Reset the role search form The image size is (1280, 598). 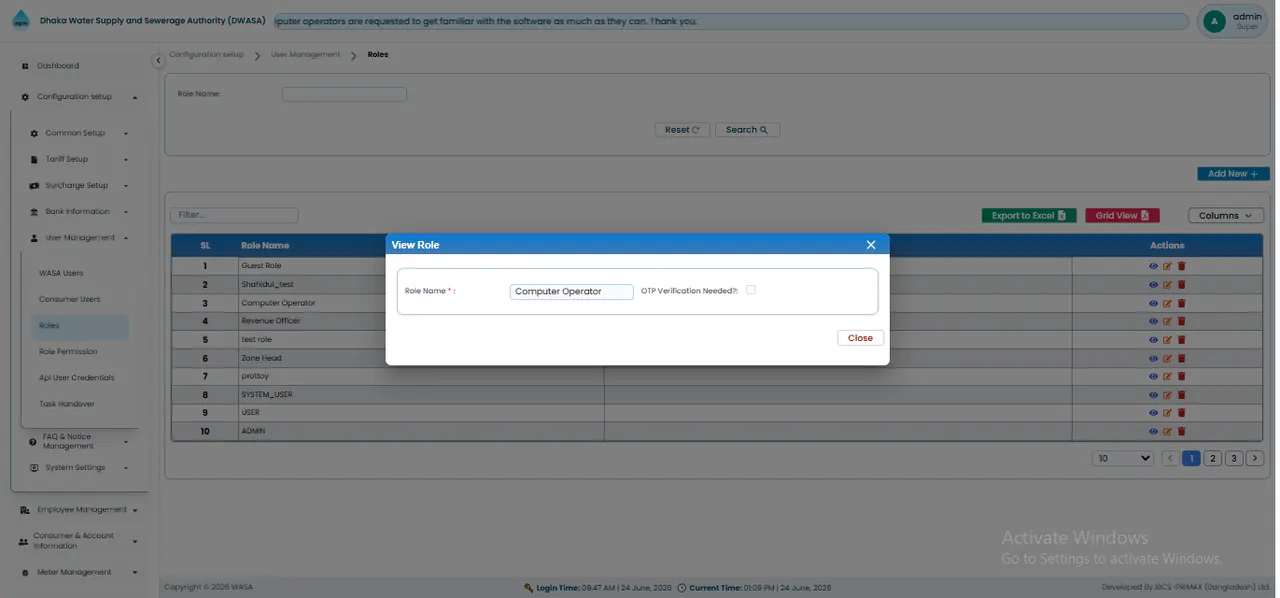682,130
